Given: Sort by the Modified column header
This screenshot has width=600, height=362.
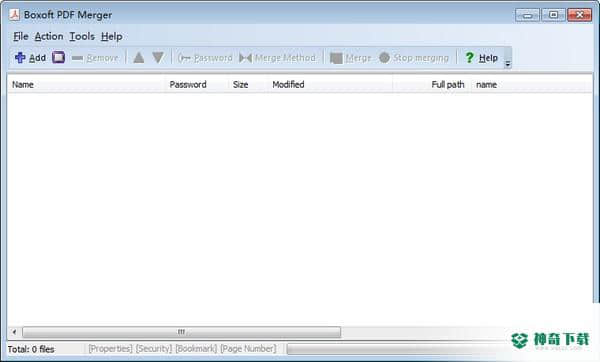Looking at the screenshot, I should [330, 85].
